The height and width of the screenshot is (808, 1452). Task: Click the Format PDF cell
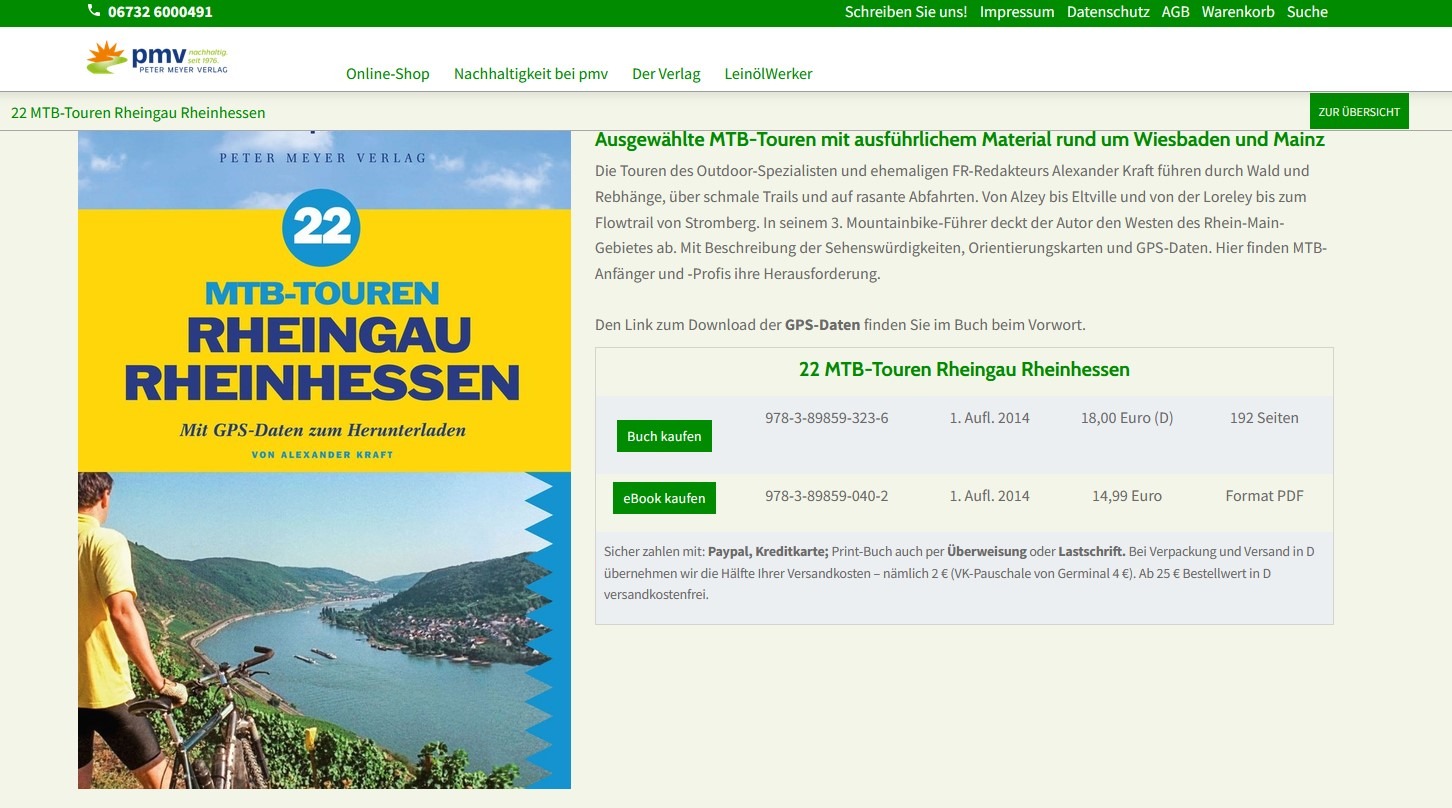coord(1264,496)
